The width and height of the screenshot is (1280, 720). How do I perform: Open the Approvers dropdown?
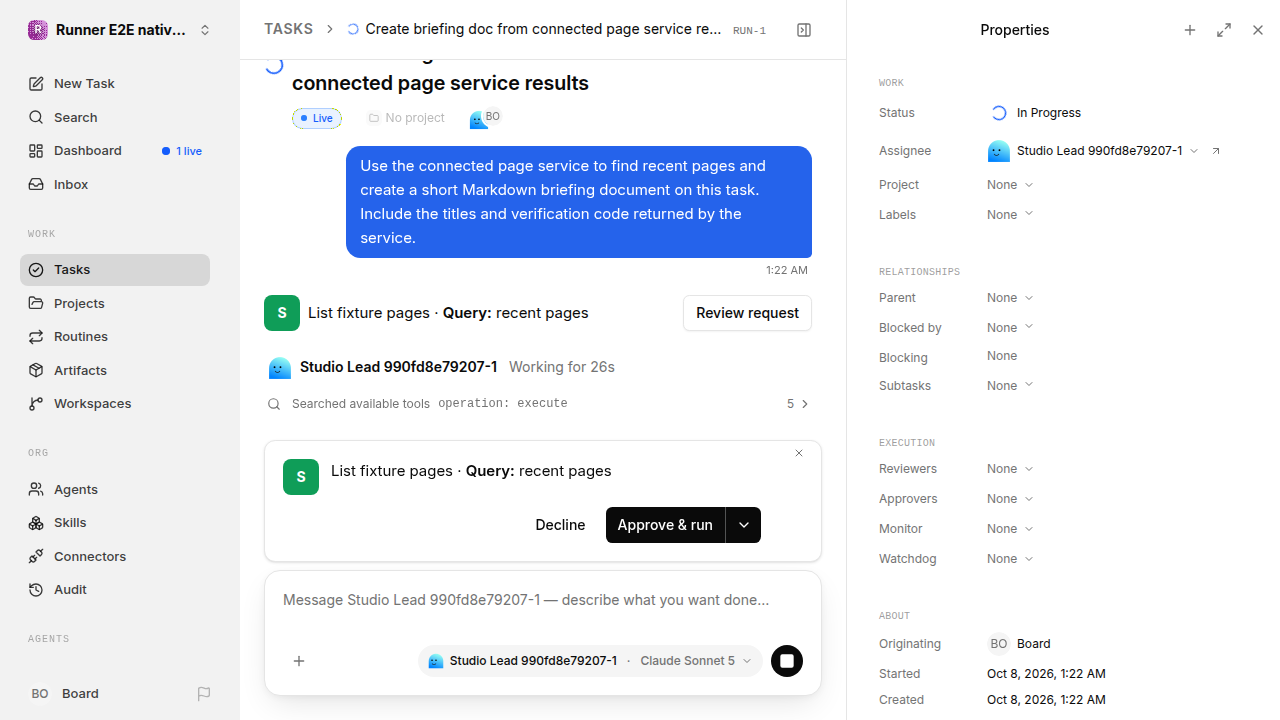[x=1010, y=499]
